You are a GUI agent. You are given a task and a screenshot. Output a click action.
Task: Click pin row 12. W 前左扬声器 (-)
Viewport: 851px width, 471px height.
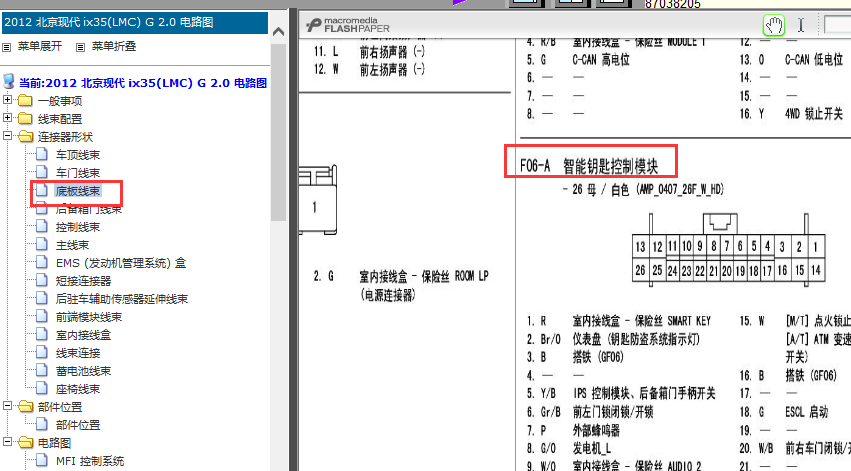(x=369, y=69)
